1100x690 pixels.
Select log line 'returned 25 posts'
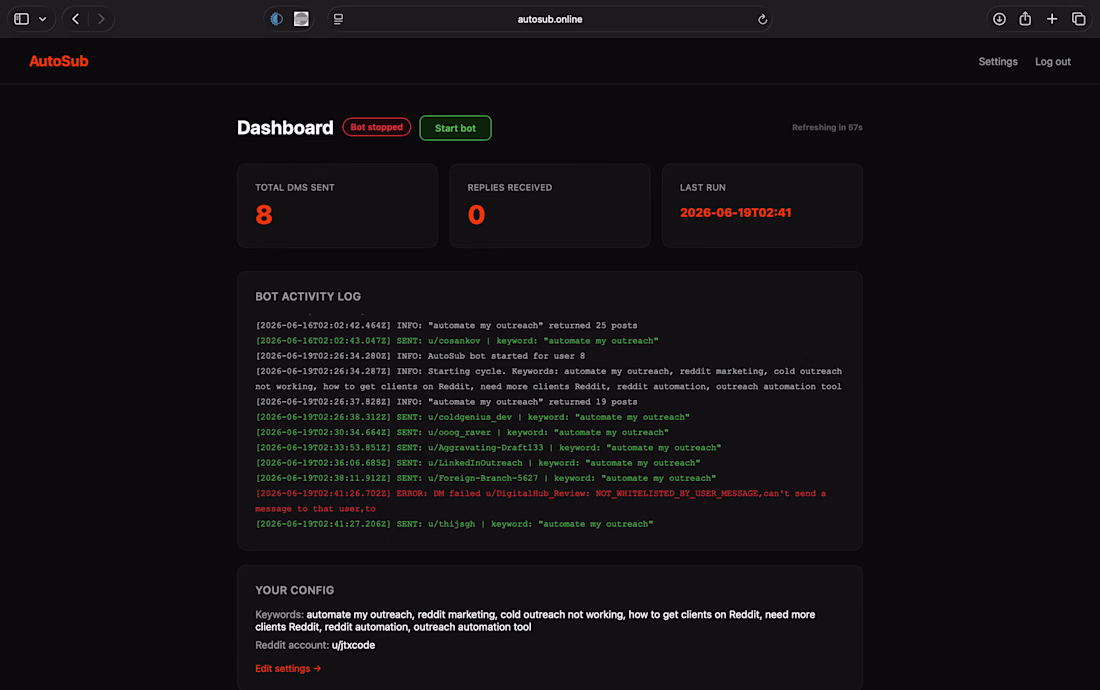(446, 325)
